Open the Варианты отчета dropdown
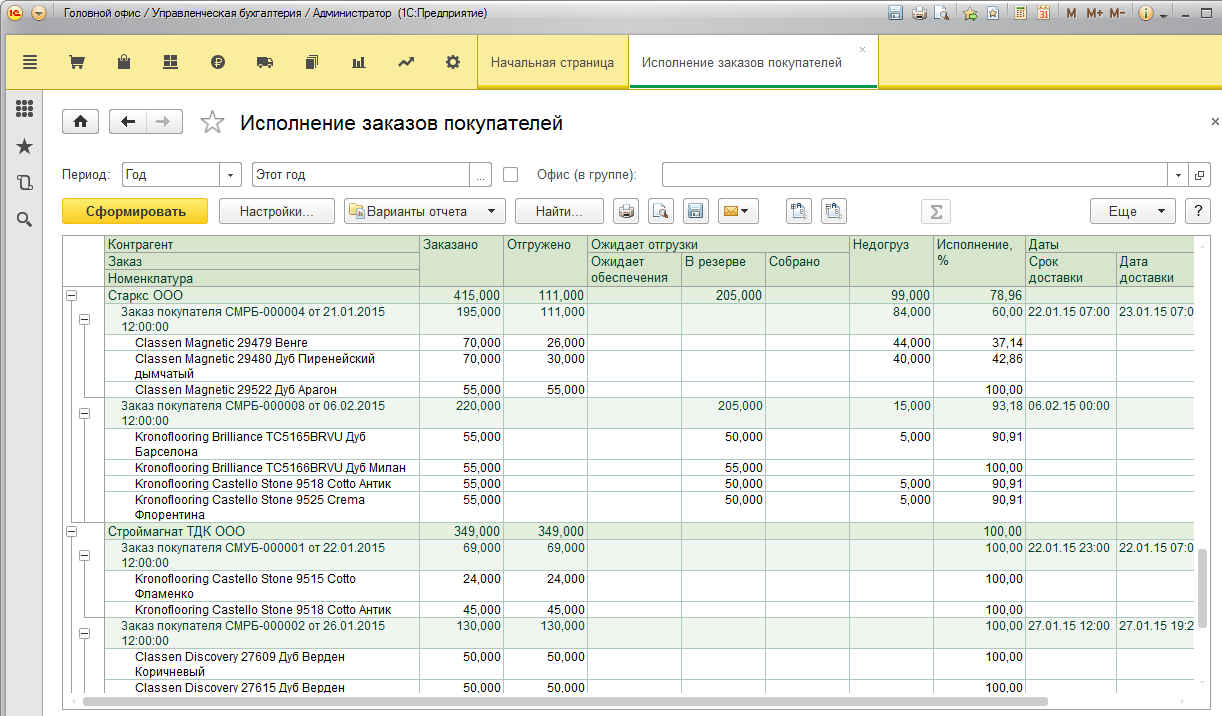The height and width of the screenshot is (716, 1222). pos(425,211)
